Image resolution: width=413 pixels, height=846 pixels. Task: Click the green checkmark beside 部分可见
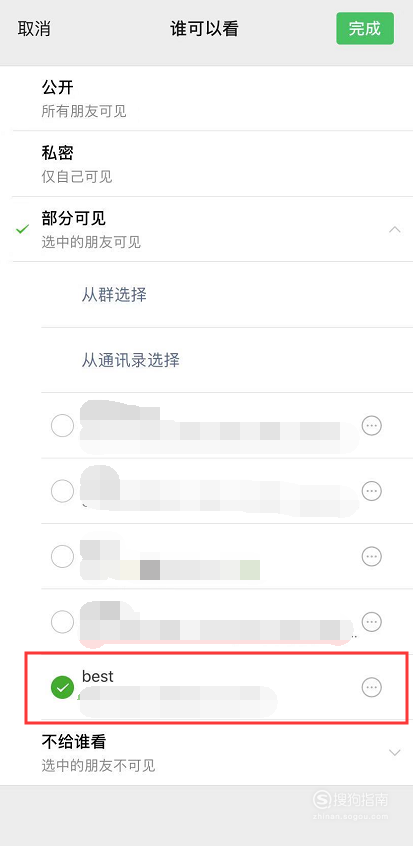(22, 229)
